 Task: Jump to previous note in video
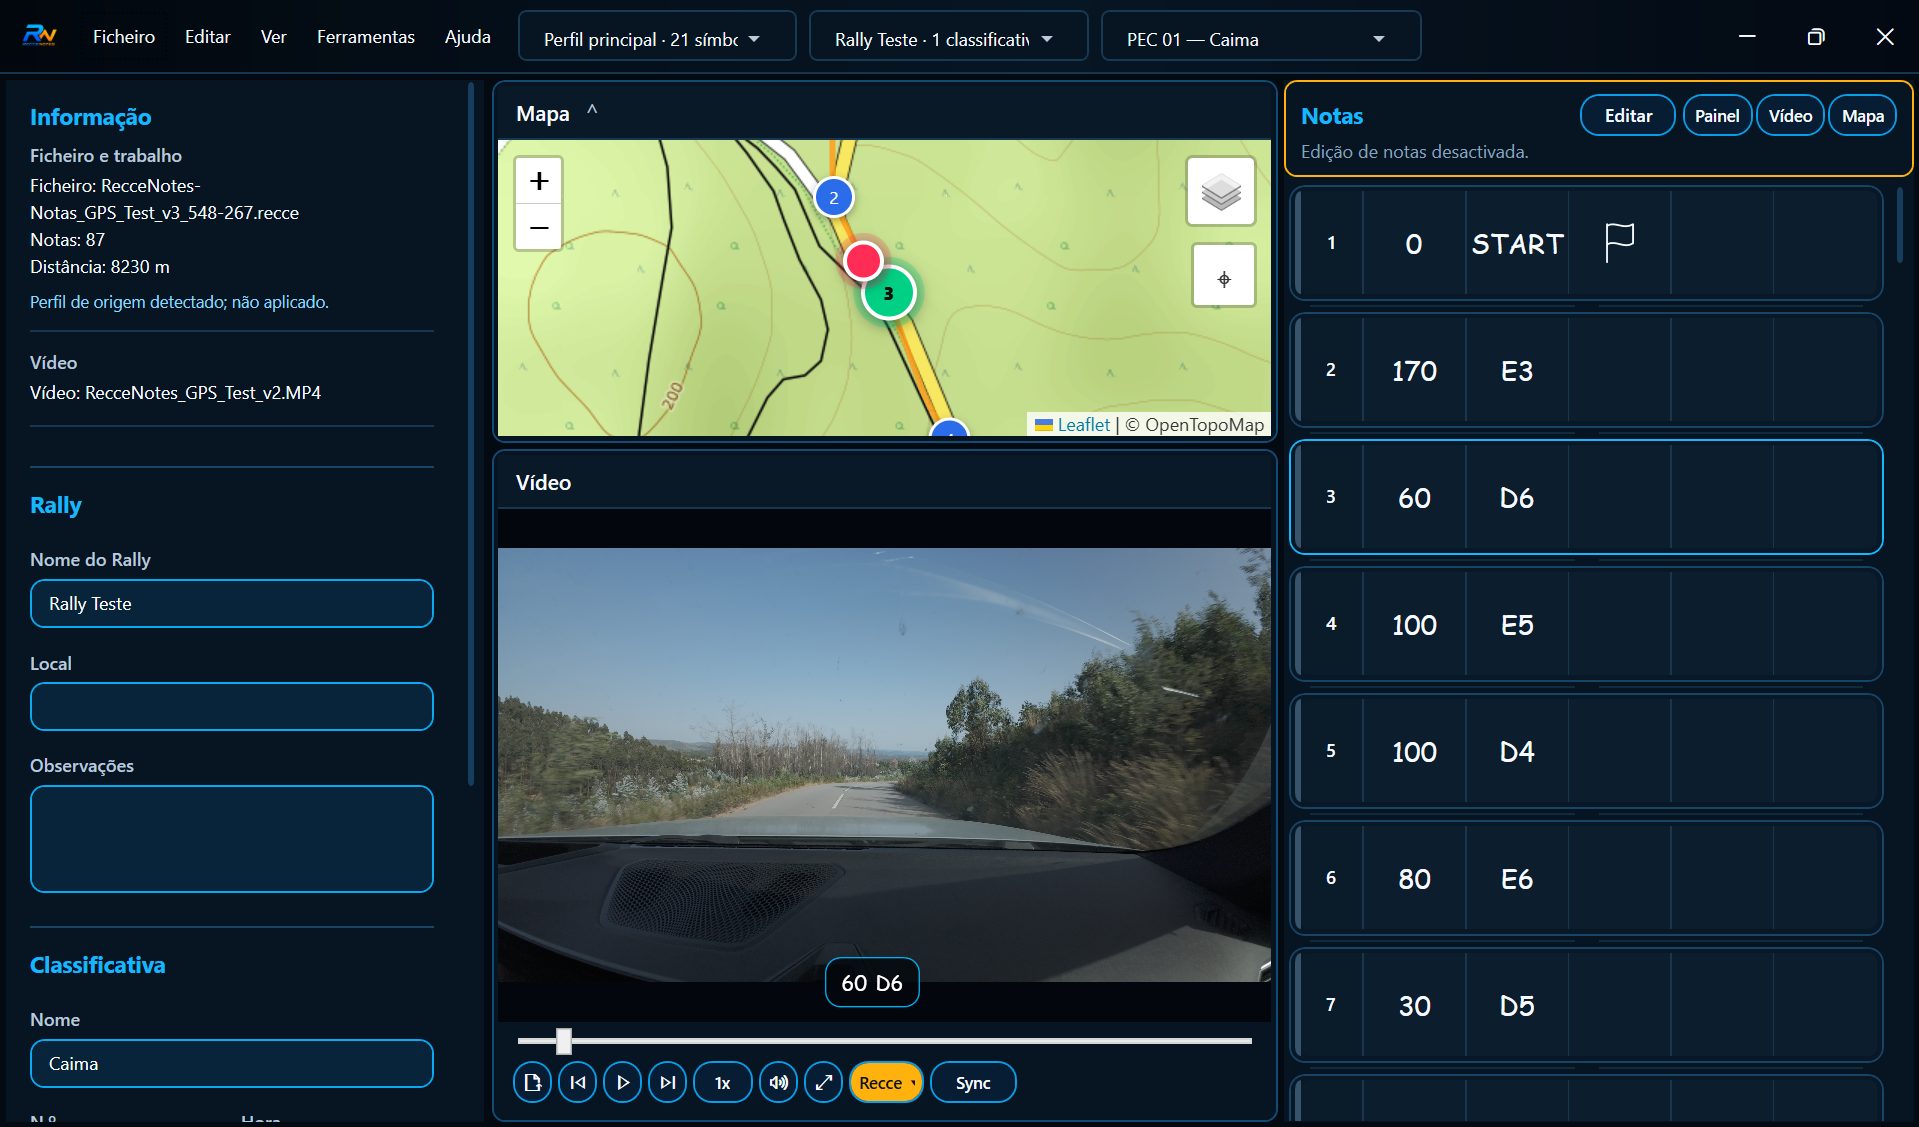click(x=577, y=1082)
